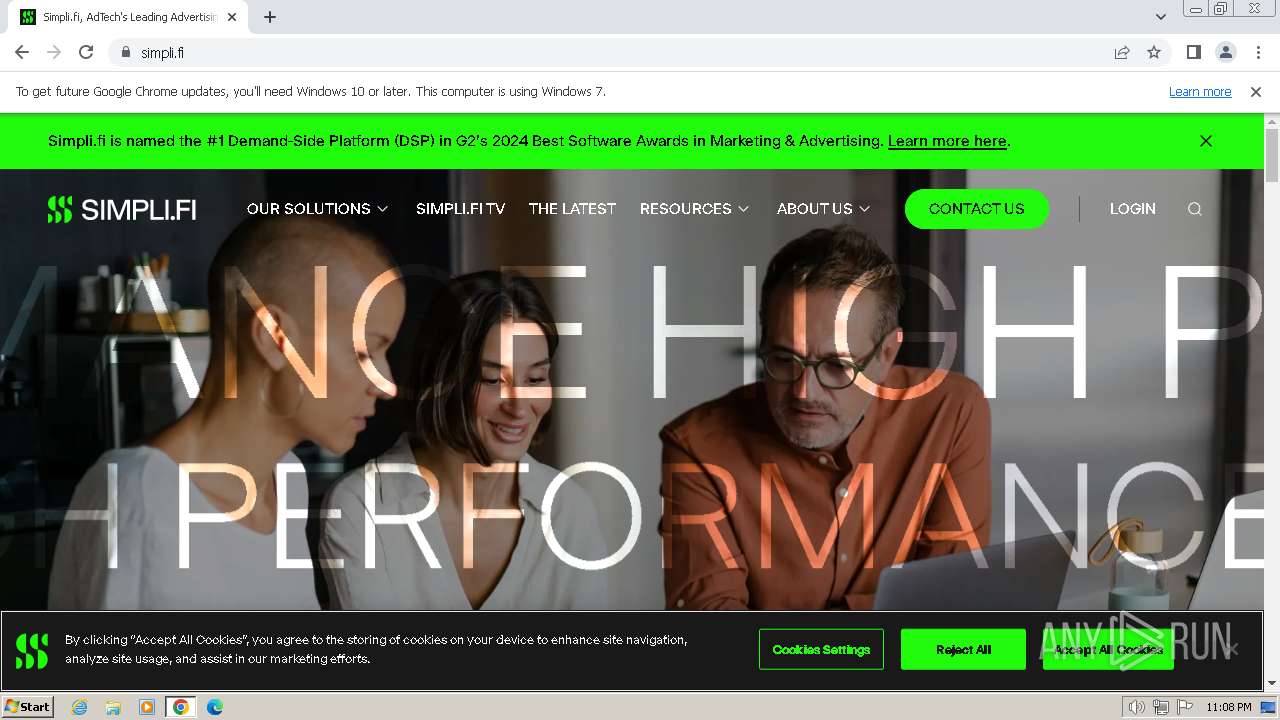The width and height of the screenshot is (1280, 720).
Task: Open the Simpli.fi TV page
Action: point(460,209)
